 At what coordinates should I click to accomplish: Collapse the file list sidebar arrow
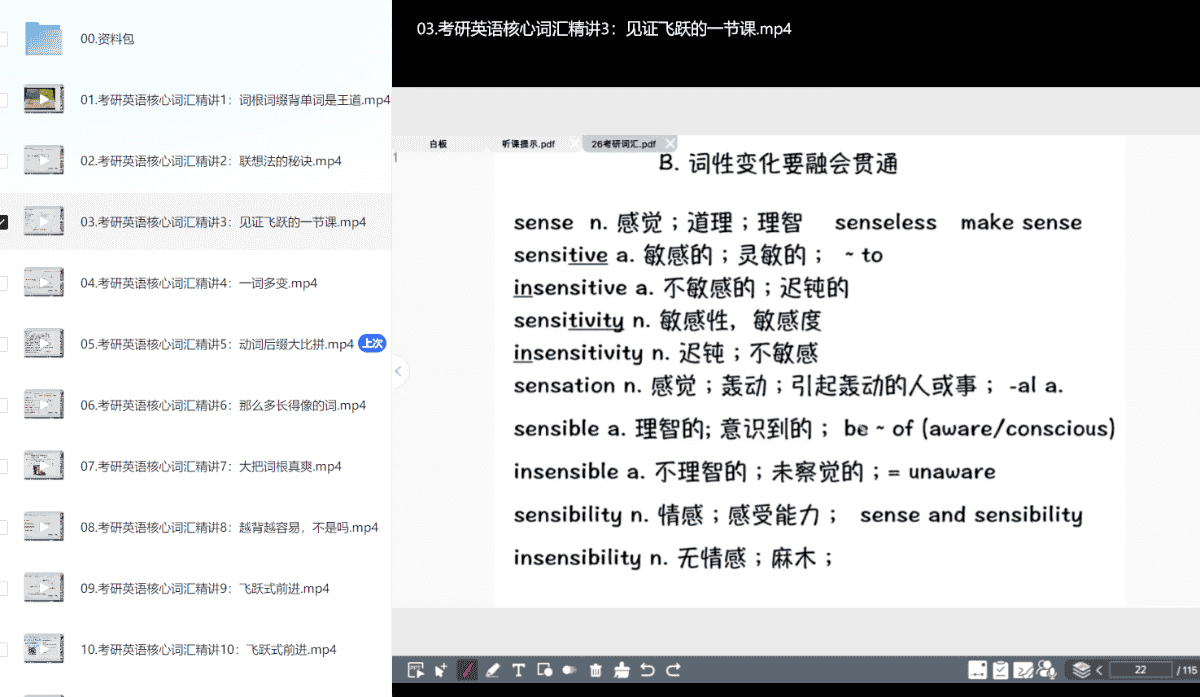[x=398, y=372]
